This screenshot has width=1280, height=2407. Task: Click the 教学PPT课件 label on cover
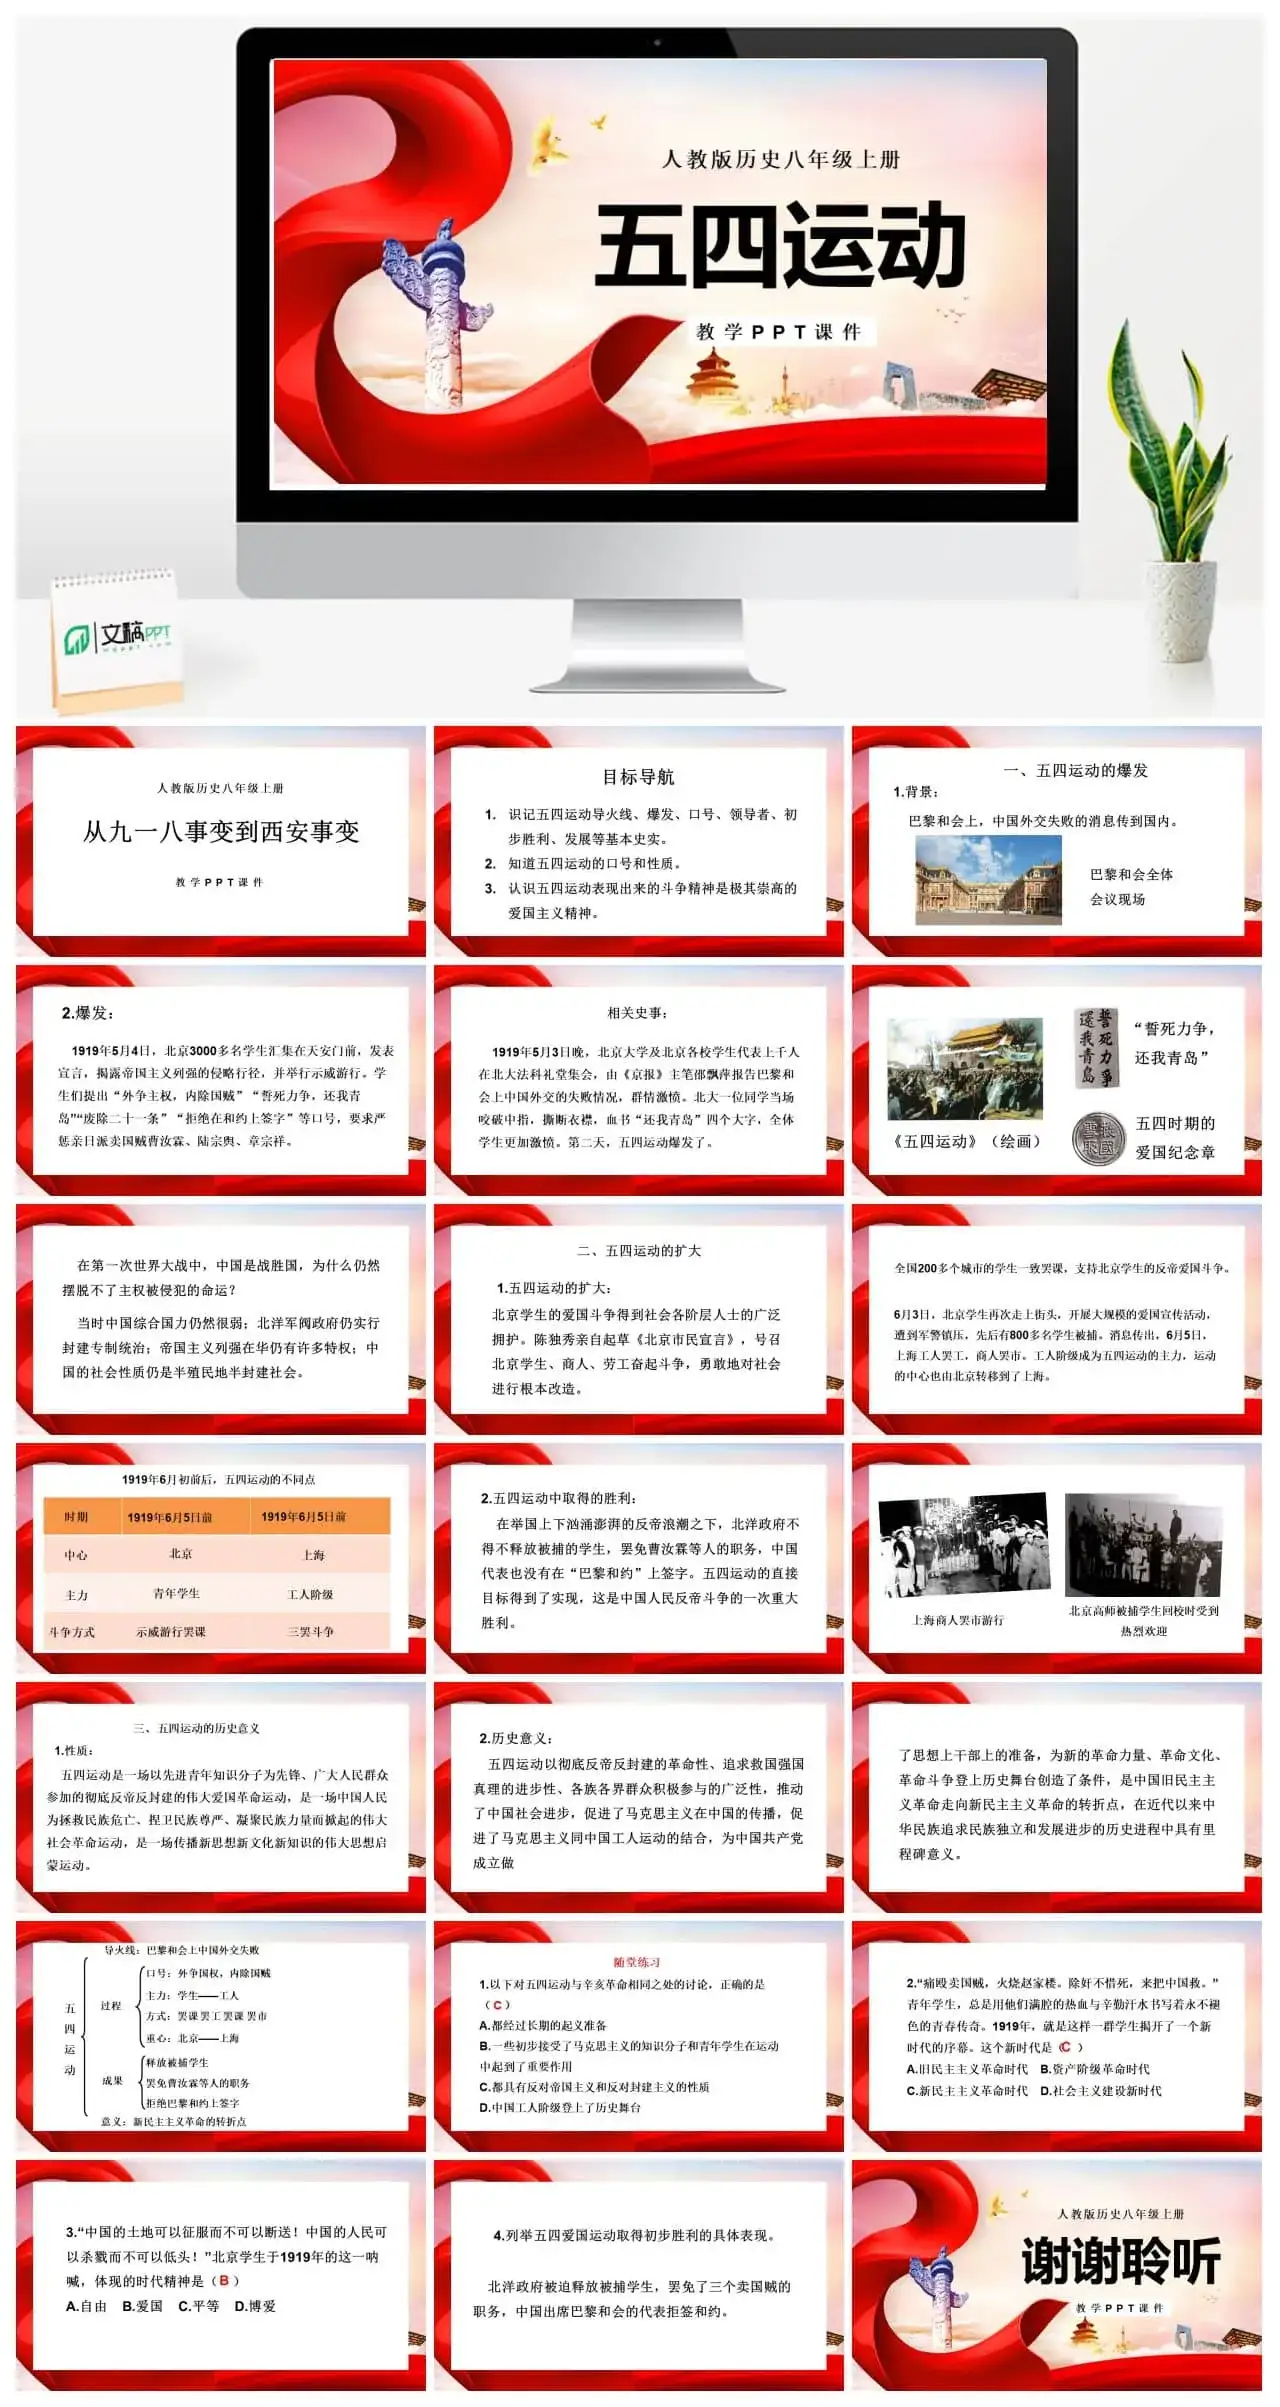pos(778,332)
